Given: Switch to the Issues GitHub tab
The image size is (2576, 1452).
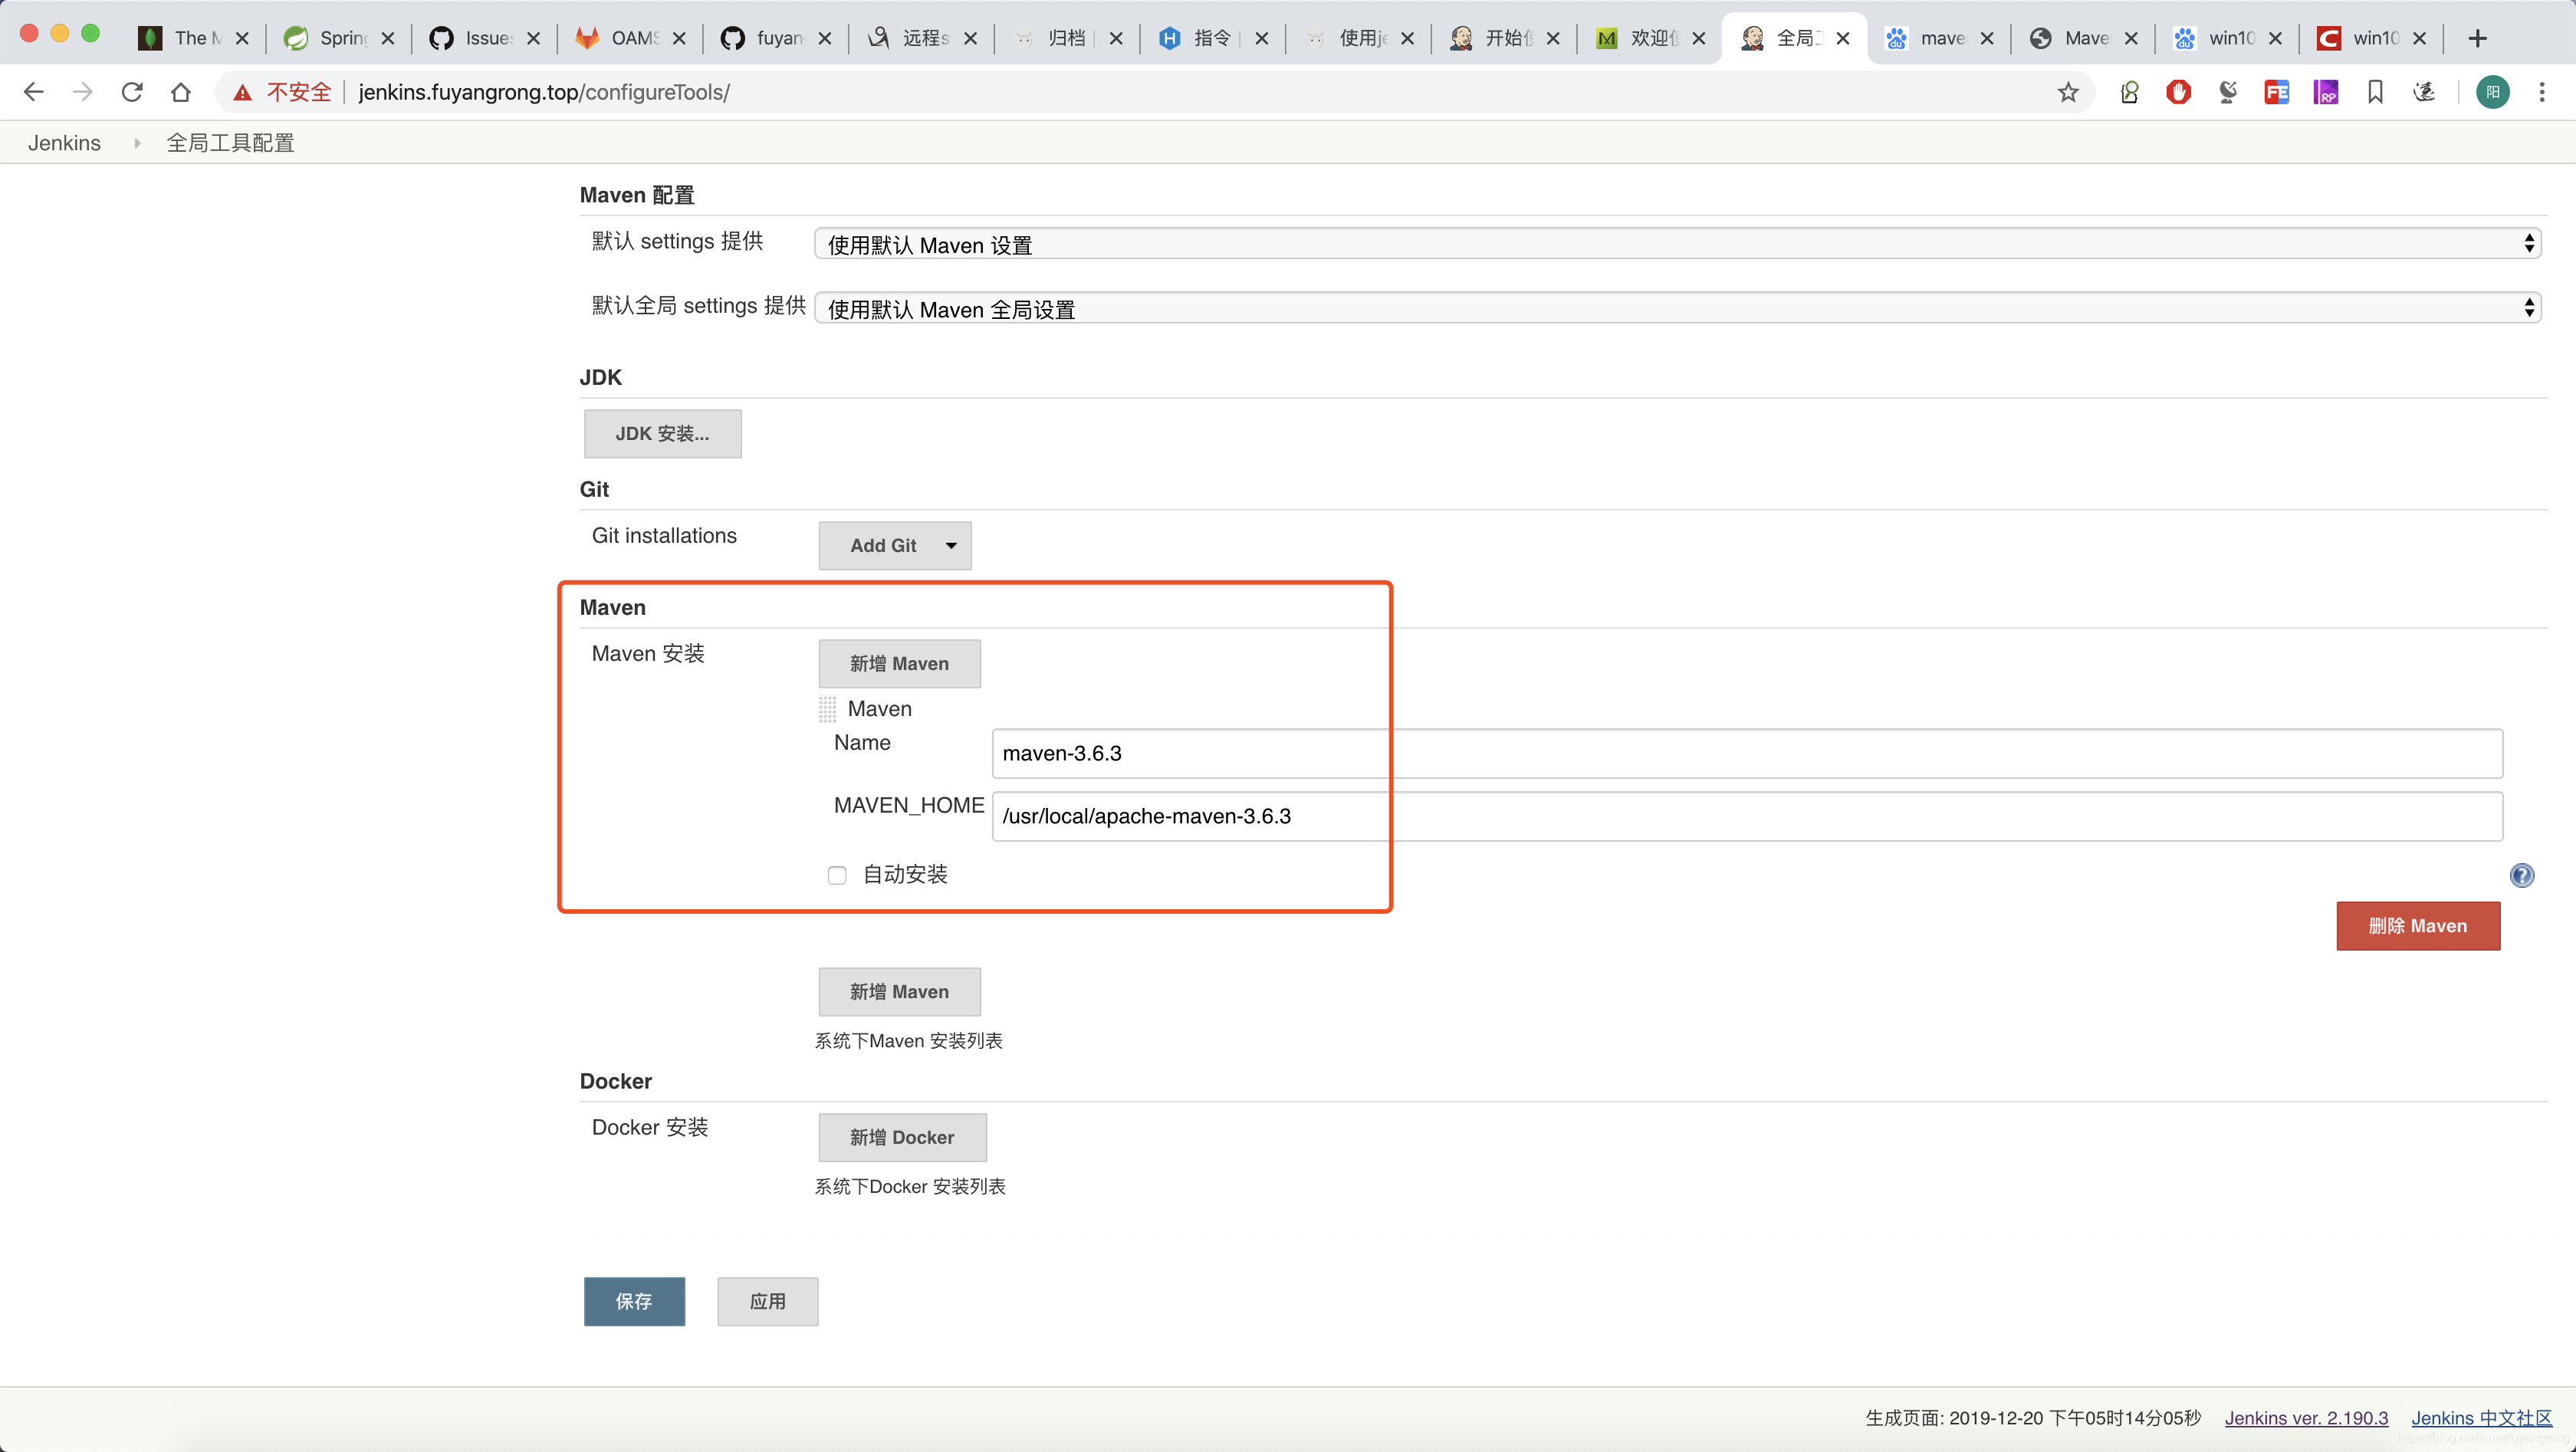Looking at the screenshot, I should click(x=485, y=38).
